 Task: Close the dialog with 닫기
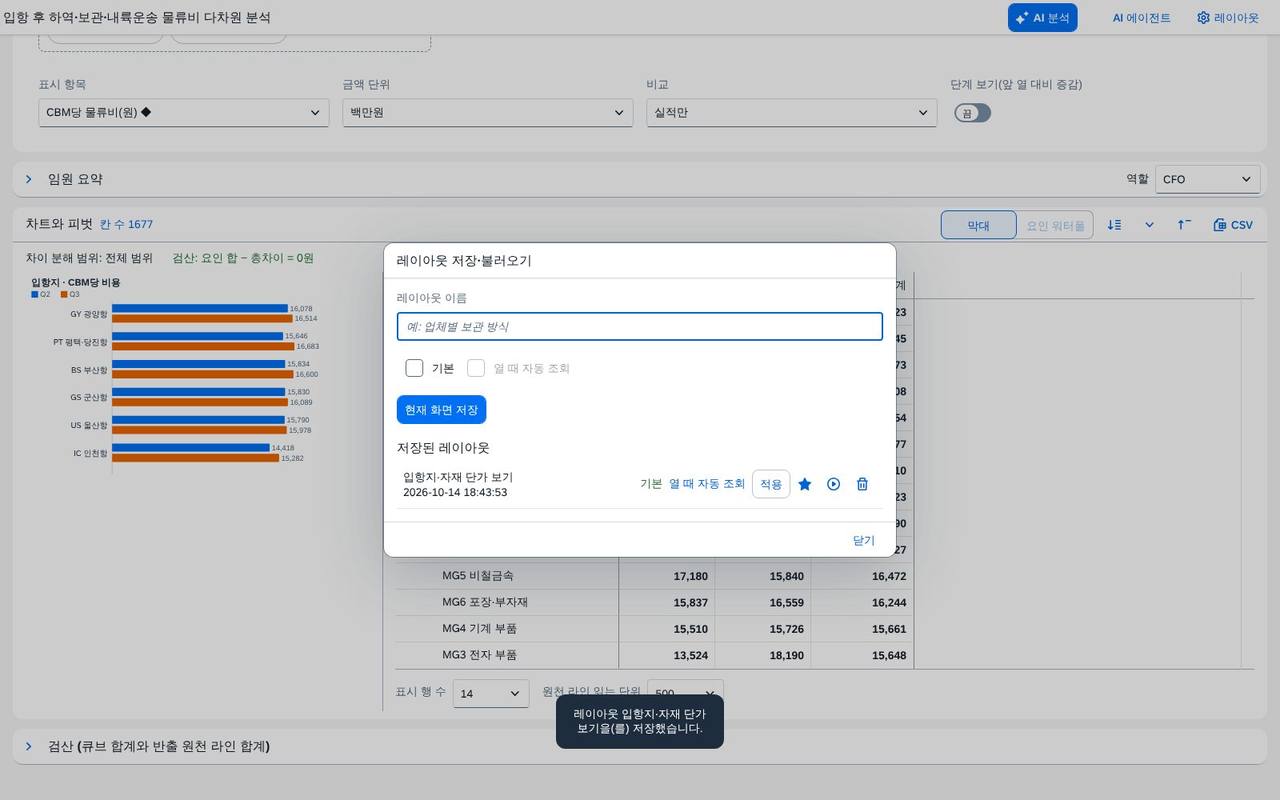point(864,540)
